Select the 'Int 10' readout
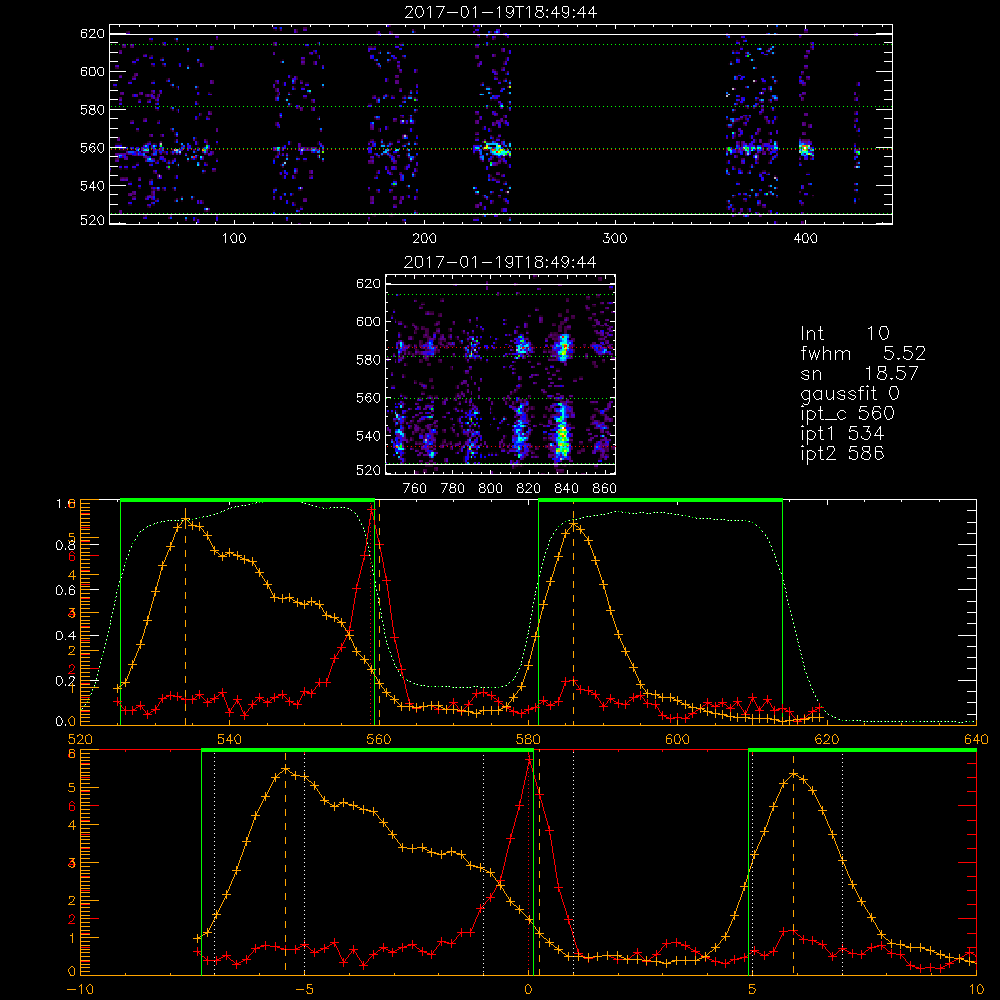1000x1000 pixels. click(x=845, y=333)
